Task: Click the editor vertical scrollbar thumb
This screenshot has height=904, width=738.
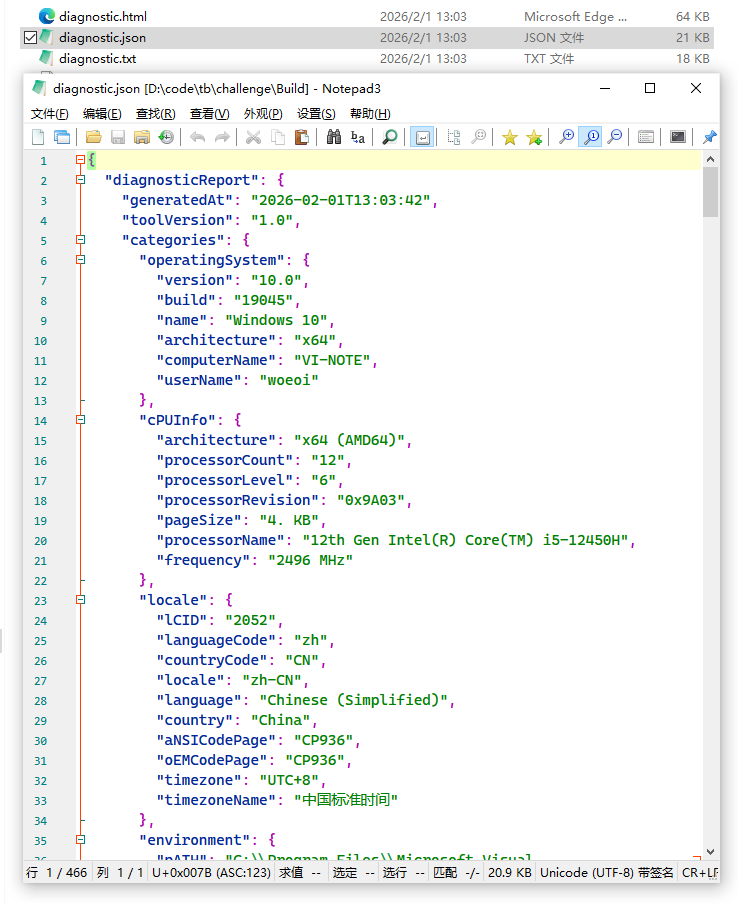Action: pos(710,192)
